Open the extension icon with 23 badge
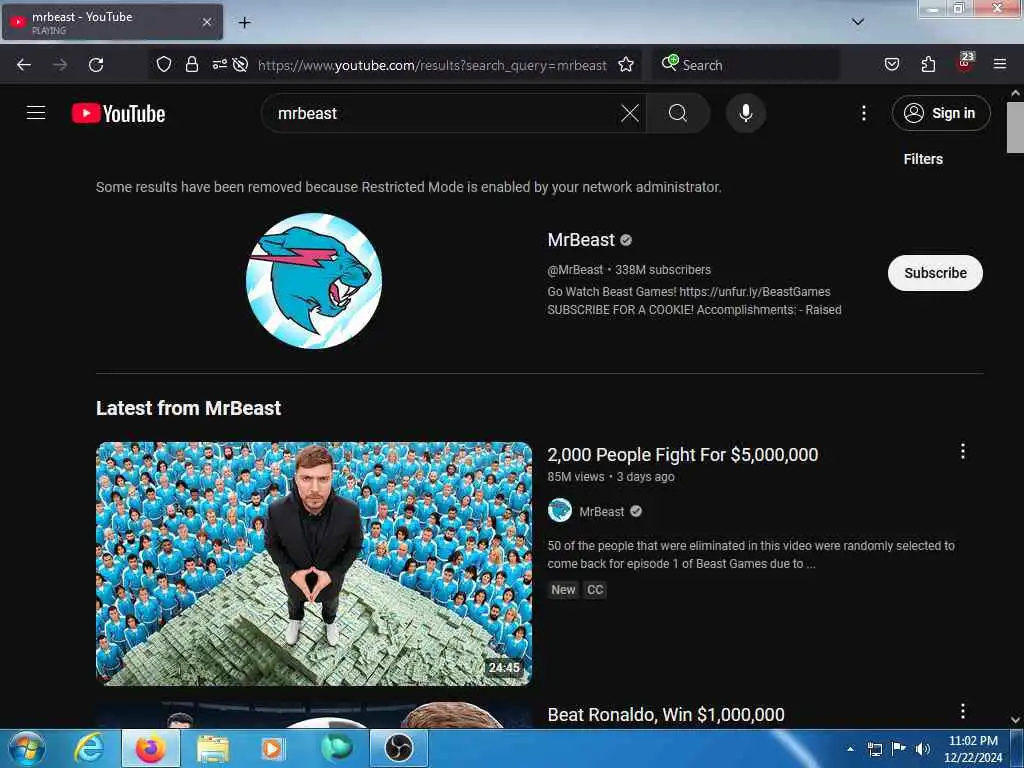 (965, 63)
